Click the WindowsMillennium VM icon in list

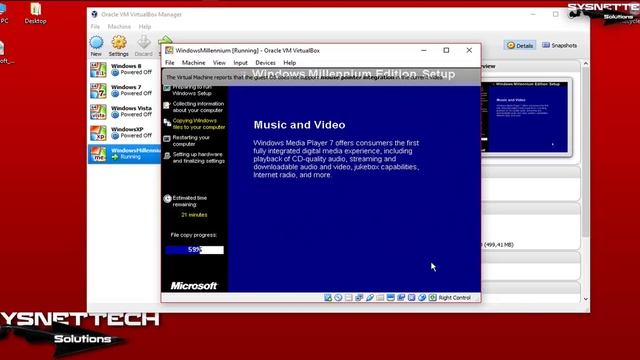(x=98, y=154)
